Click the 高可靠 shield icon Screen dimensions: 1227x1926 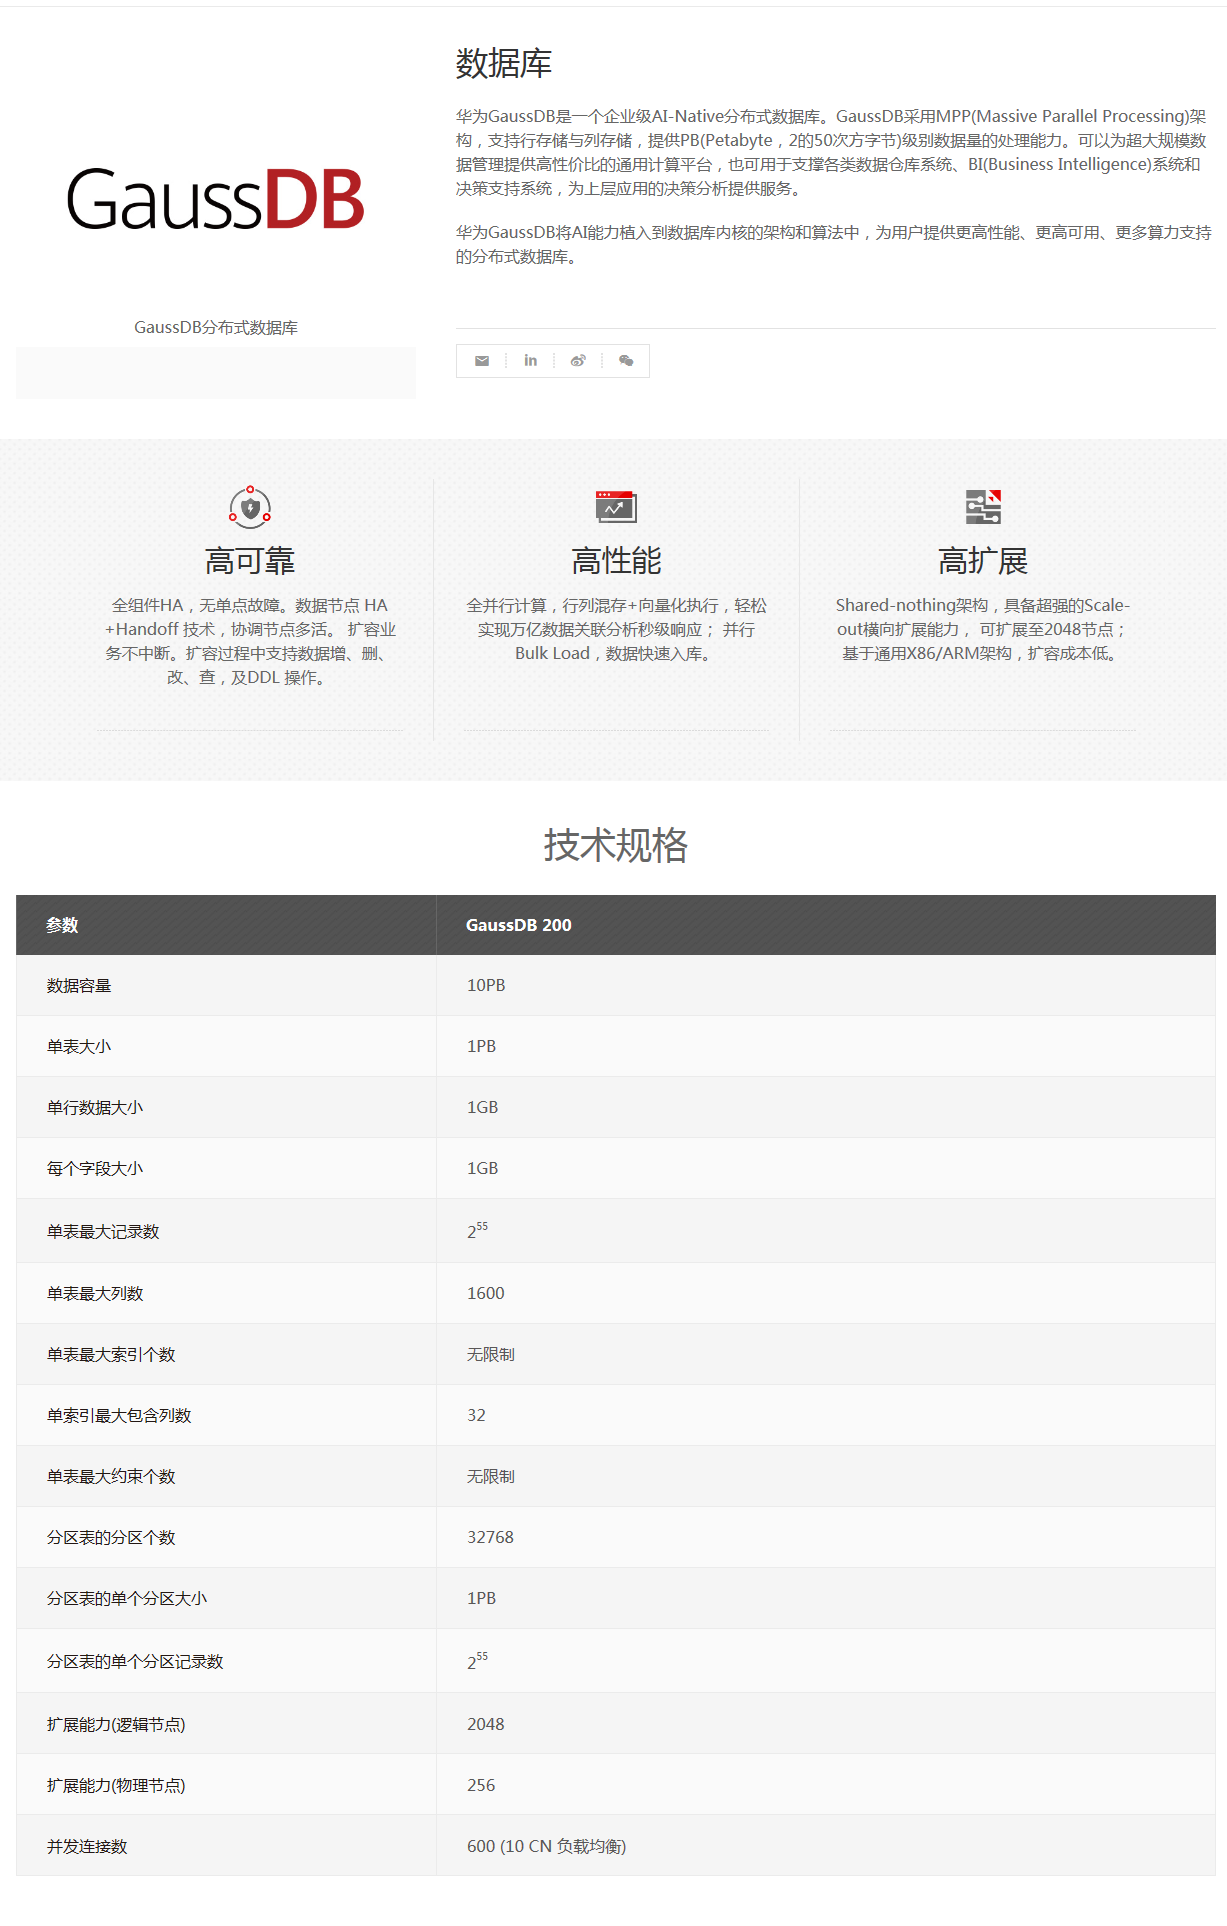click(x=250, y=508)
